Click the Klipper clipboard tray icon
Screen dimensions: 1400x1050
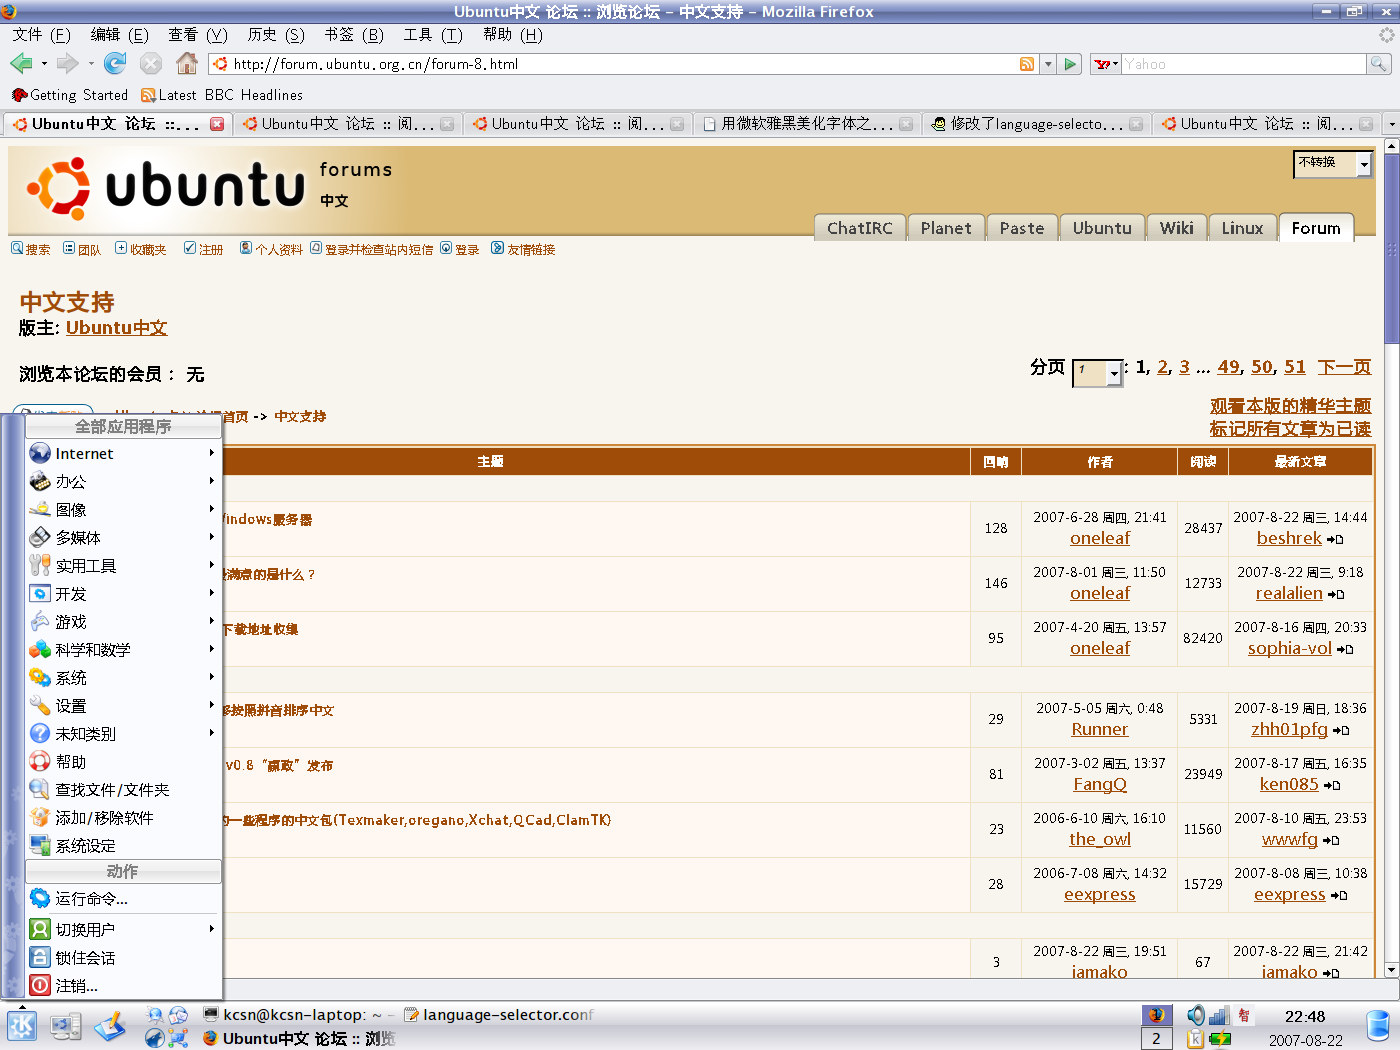(x=1196, y=1039)
